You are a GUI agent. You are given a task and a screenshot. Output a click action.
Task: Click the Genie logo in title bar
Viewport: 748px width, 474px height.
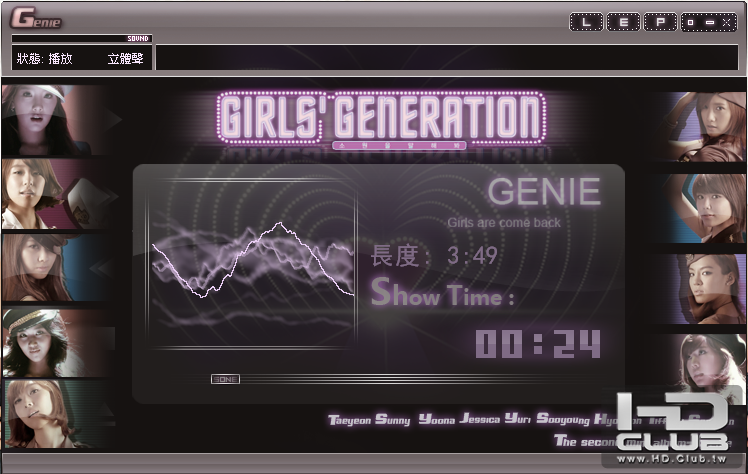point(36,18)
